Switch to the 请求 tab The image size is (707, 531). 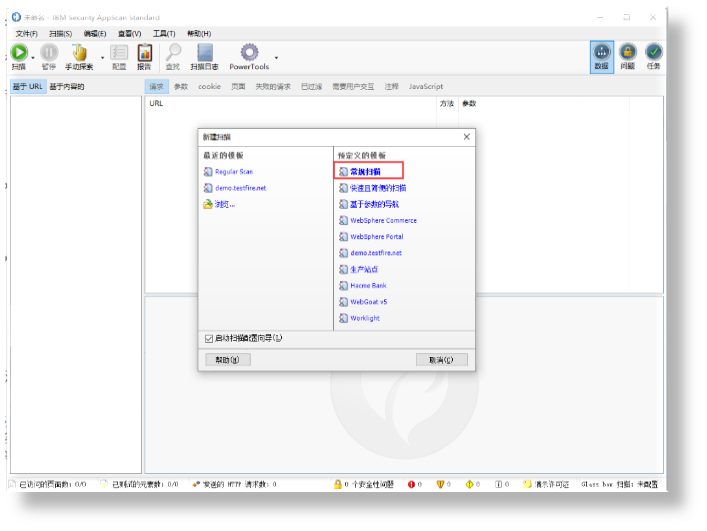coord(156,87)
